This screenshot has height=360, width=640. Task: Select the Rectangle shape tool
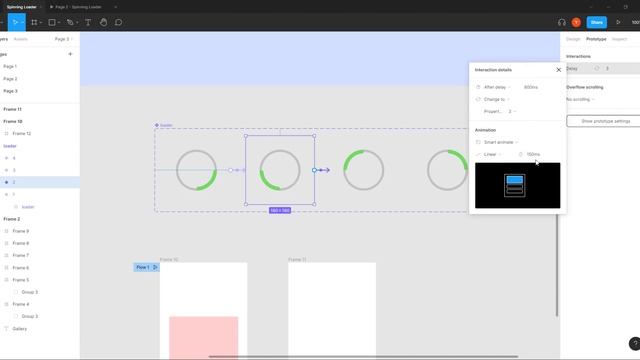pos(52,22)
